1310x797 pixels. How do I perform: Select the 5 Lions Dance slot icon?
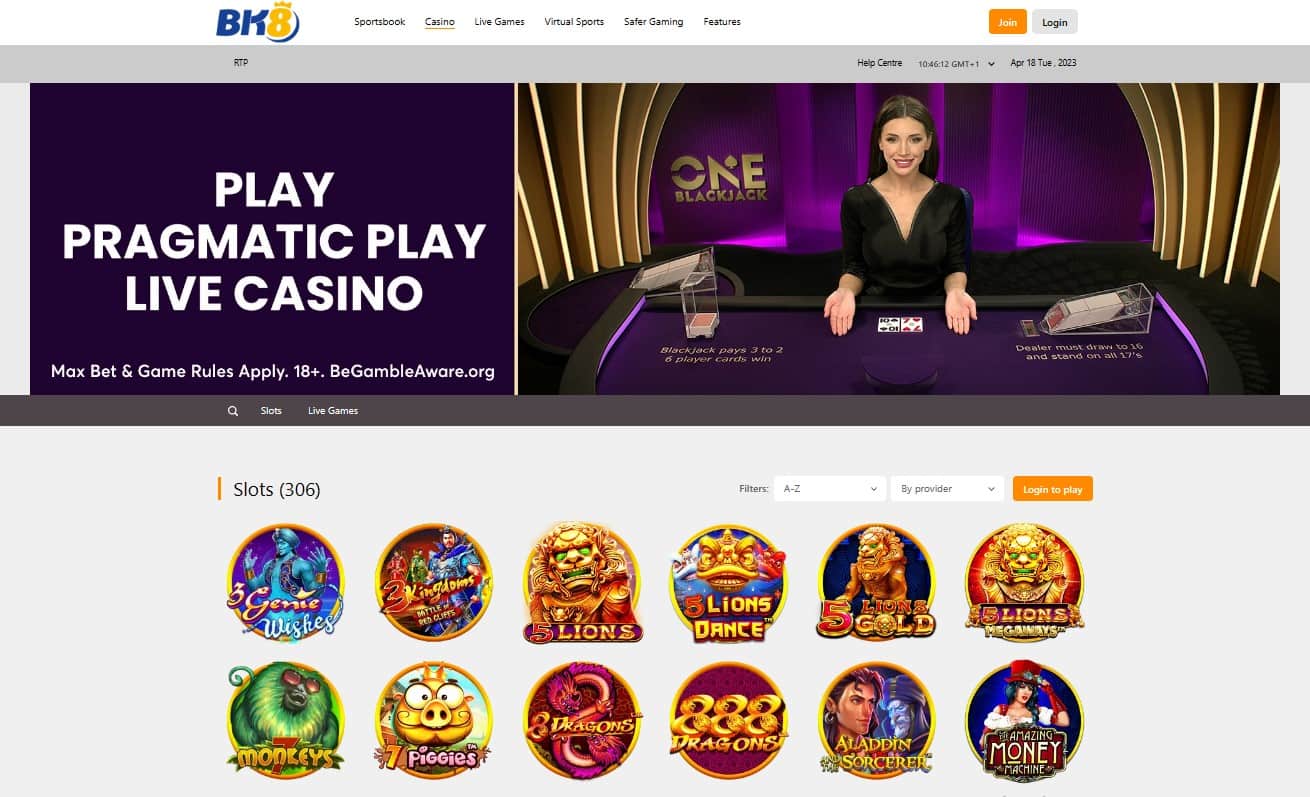[729, 582]
